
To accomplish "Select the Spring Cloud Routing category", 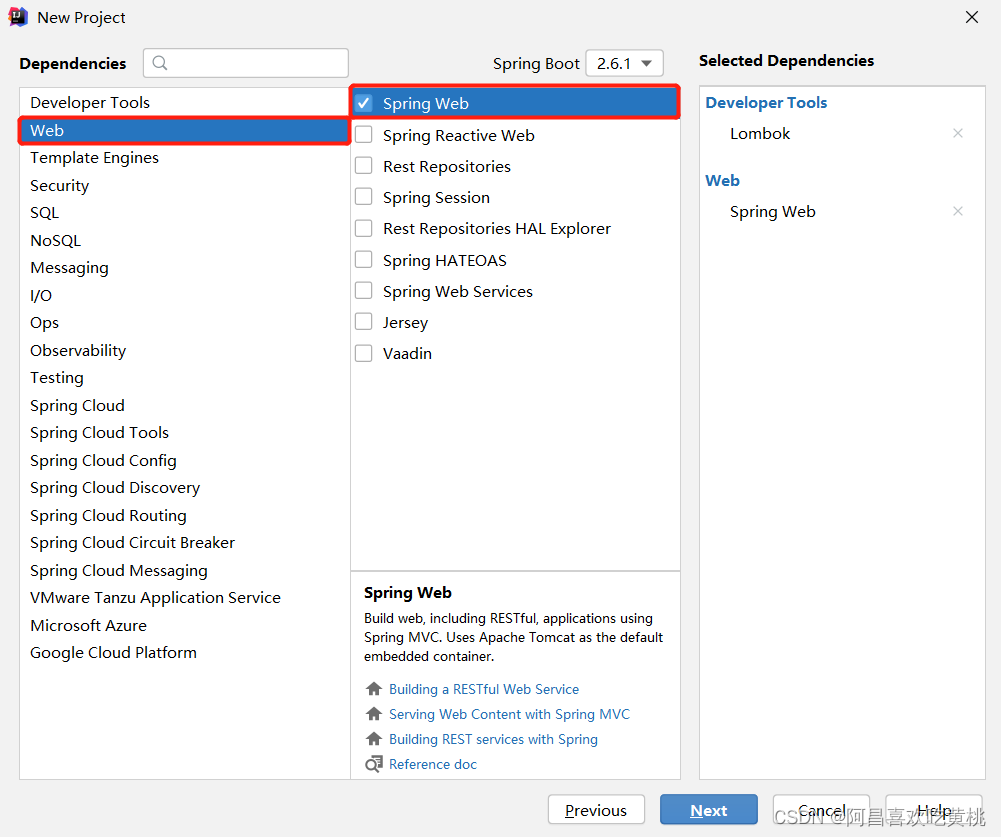I will coord(109,515).
